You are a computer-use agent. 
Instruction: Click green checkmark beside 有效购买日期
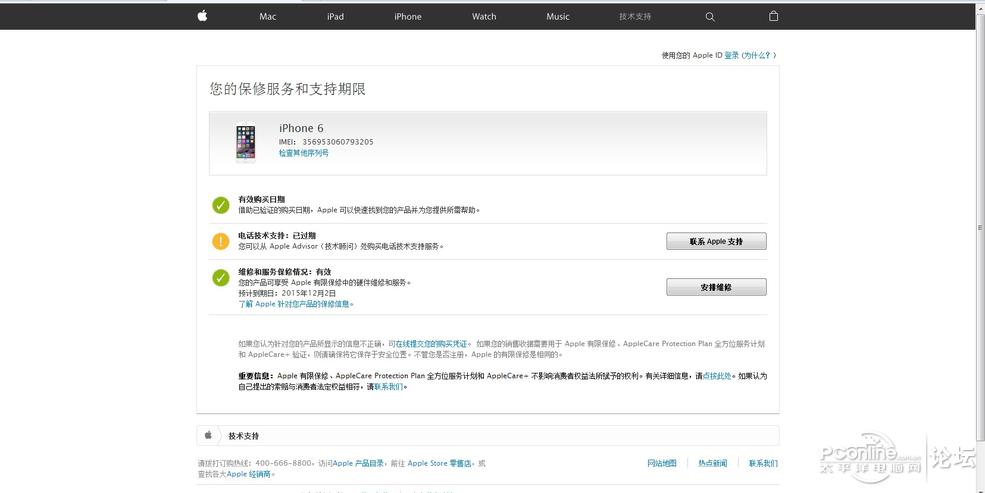click(x=220, y=205)
